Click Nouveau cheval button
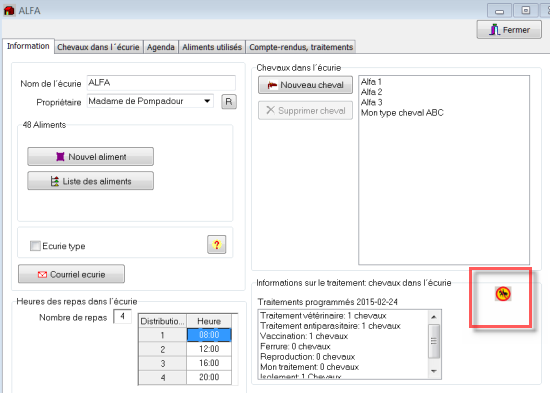Viewport: 550px width, 393px height. point(305,85)
